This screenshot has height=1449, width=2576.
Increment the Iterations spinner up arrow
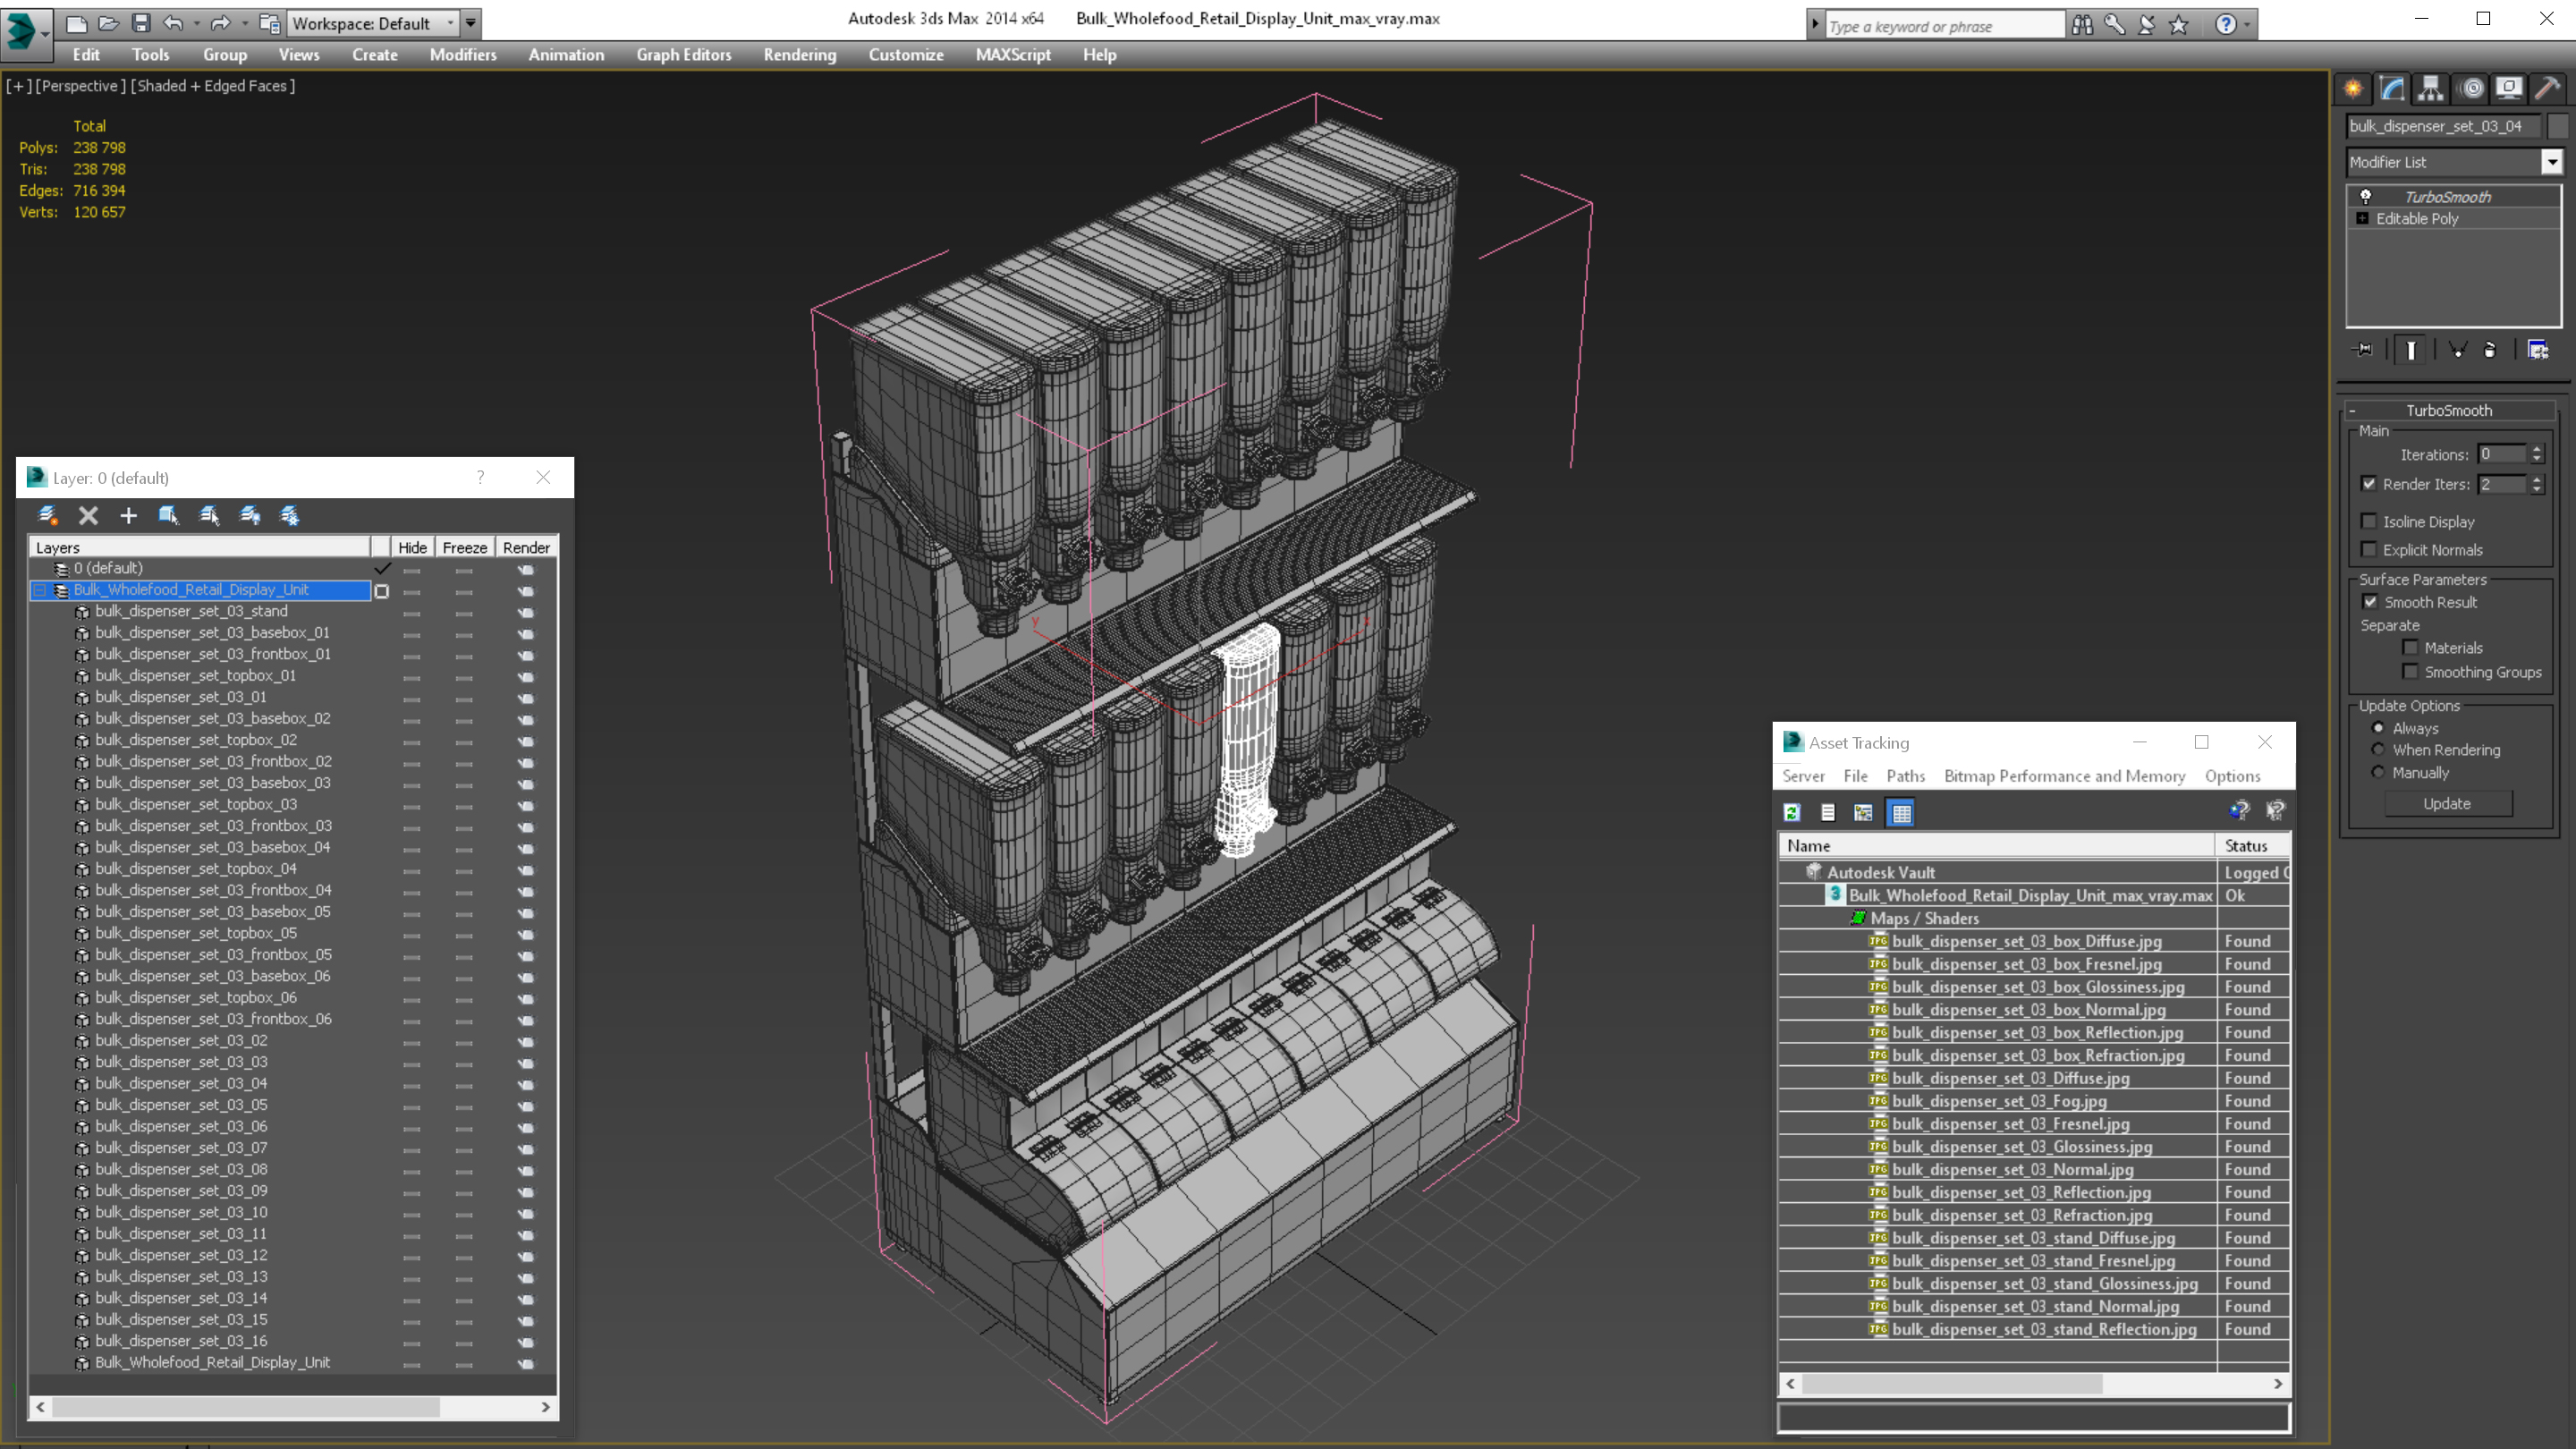click(2536, 449)
